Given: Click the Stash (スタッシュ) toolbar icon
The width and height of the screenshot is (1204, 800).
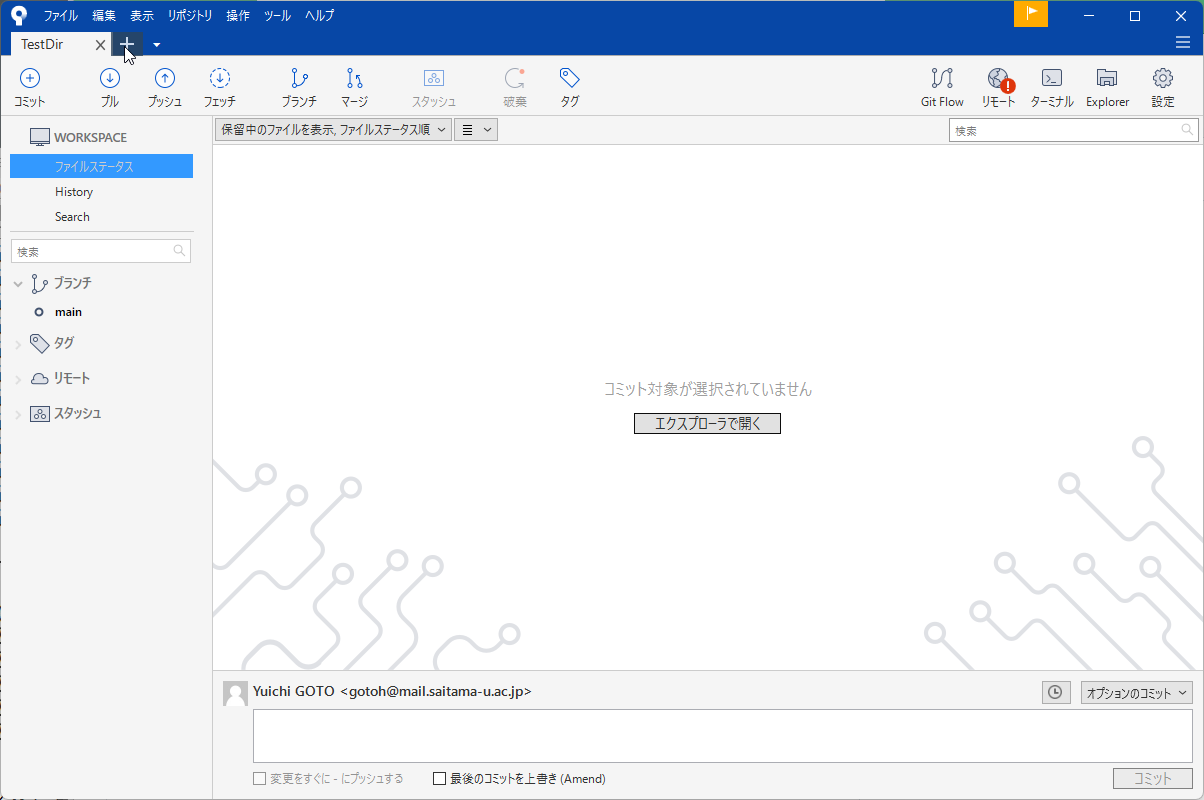Looking at the screenshot, I should (434, 78).
